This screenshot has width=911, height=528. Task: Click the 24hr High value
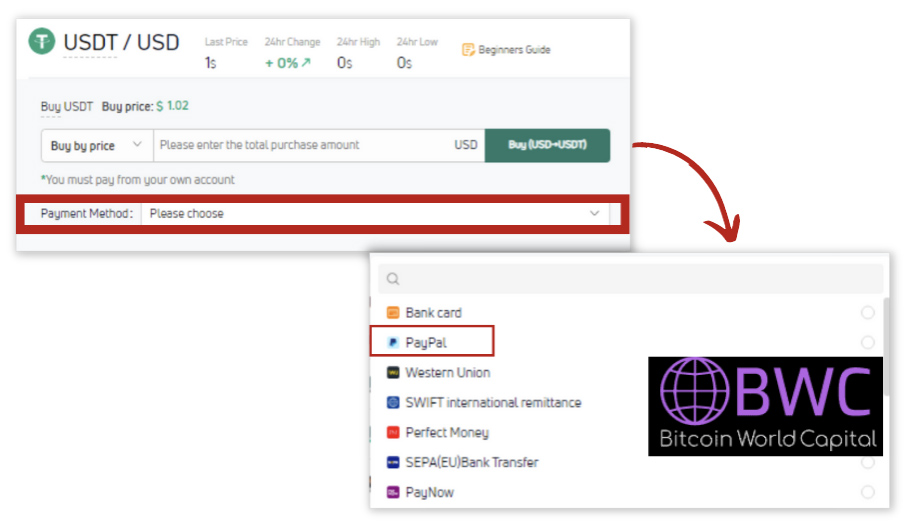[345, 63]
